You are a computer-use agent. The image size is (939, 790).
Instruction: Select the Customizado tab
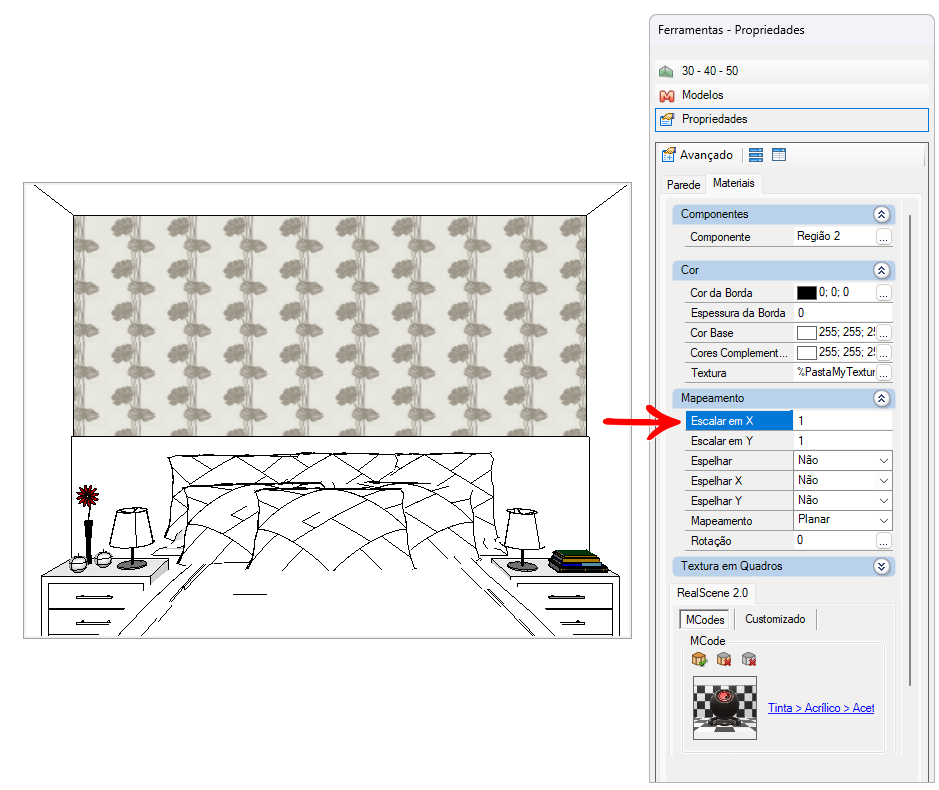tap(775, 619)
